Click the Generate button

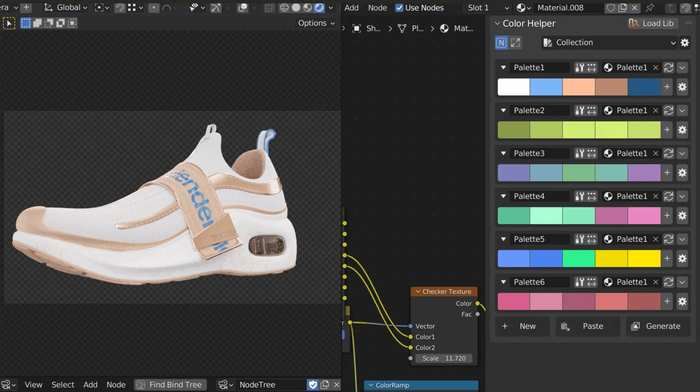point(658,326)
